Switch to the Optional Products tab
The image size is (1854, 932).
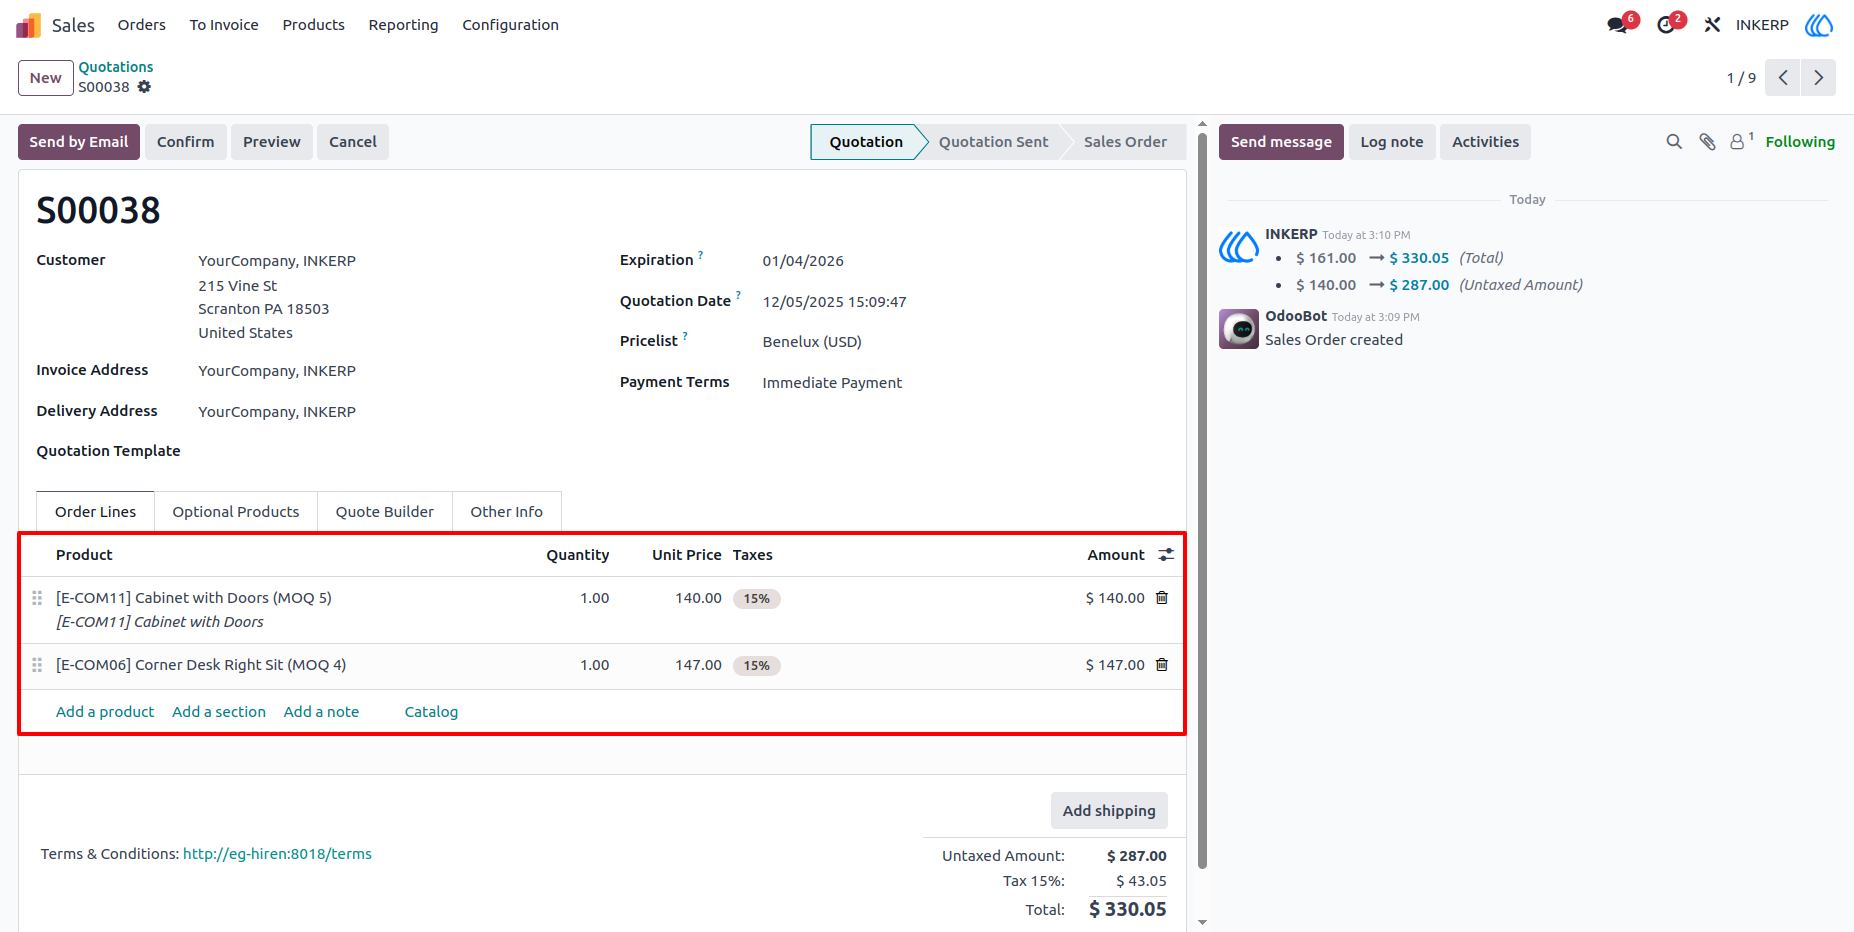[236, 512]
